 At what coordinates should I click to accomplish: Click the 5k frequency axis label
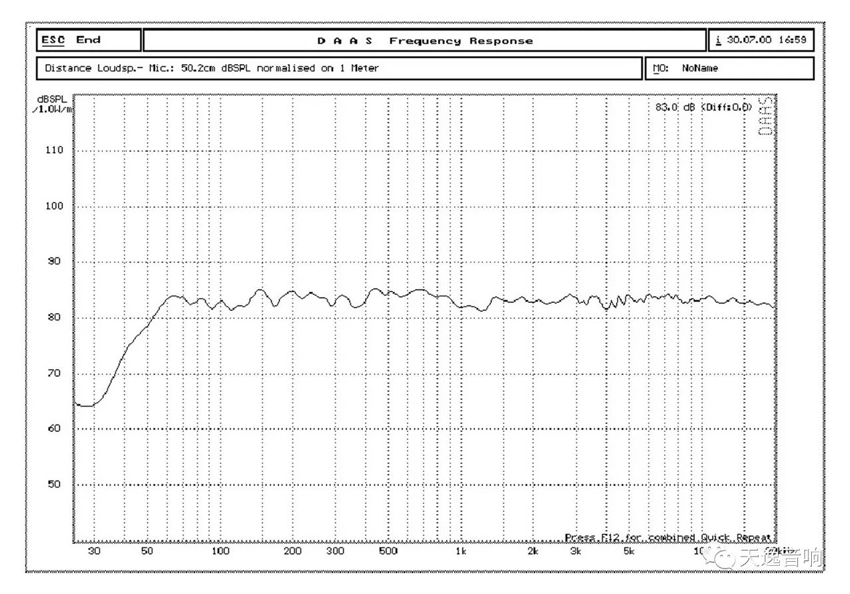[x=628, y=552]
